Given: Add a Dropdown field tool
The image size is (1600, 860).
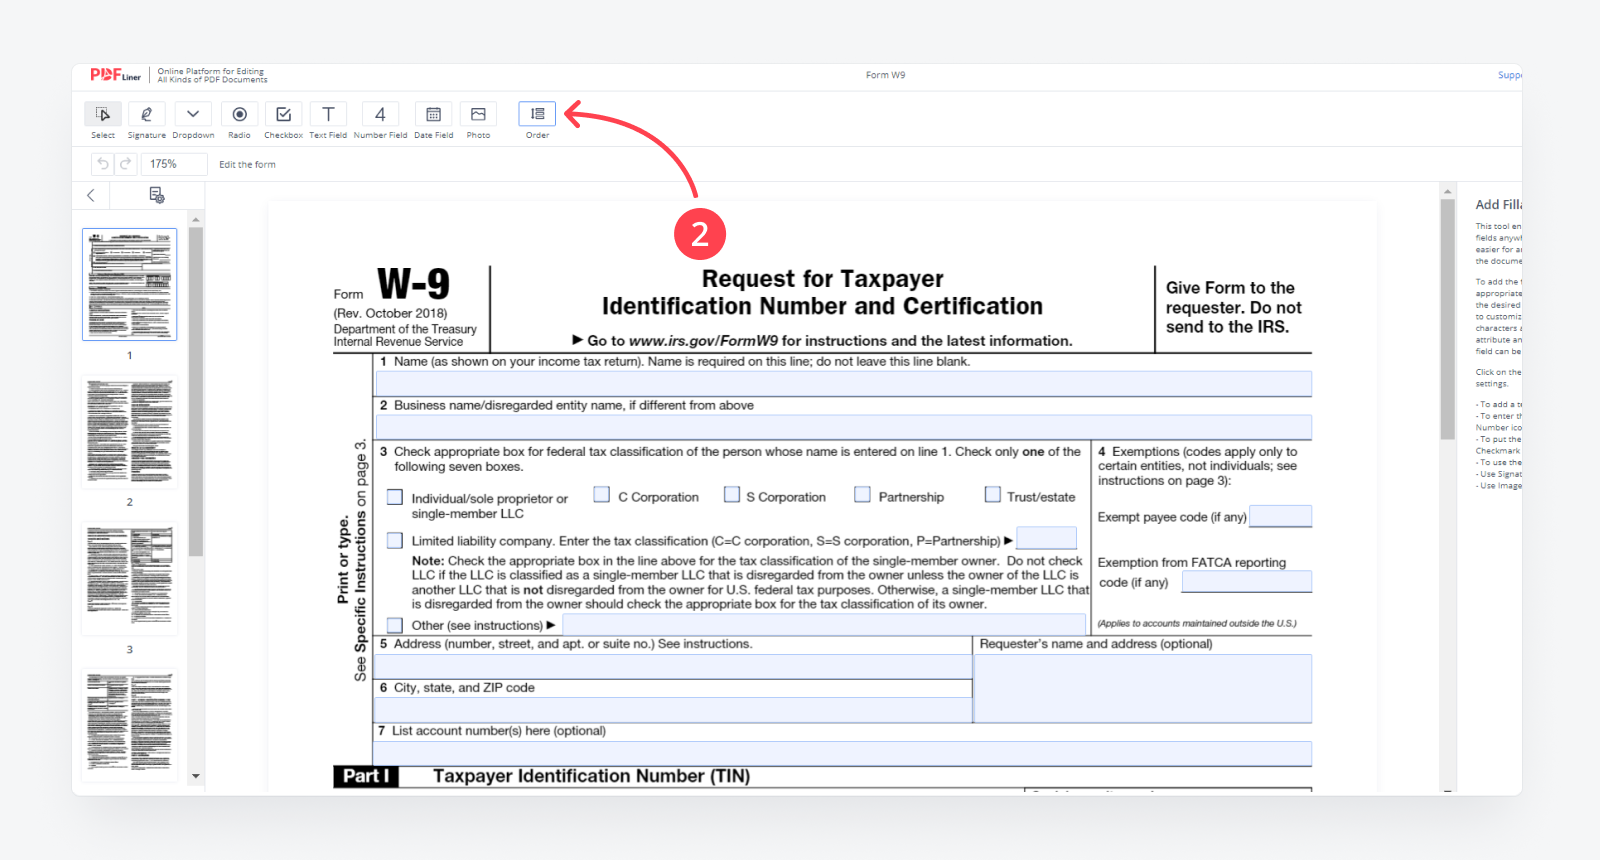Looking at the screenshot, I should click(193, 114).
